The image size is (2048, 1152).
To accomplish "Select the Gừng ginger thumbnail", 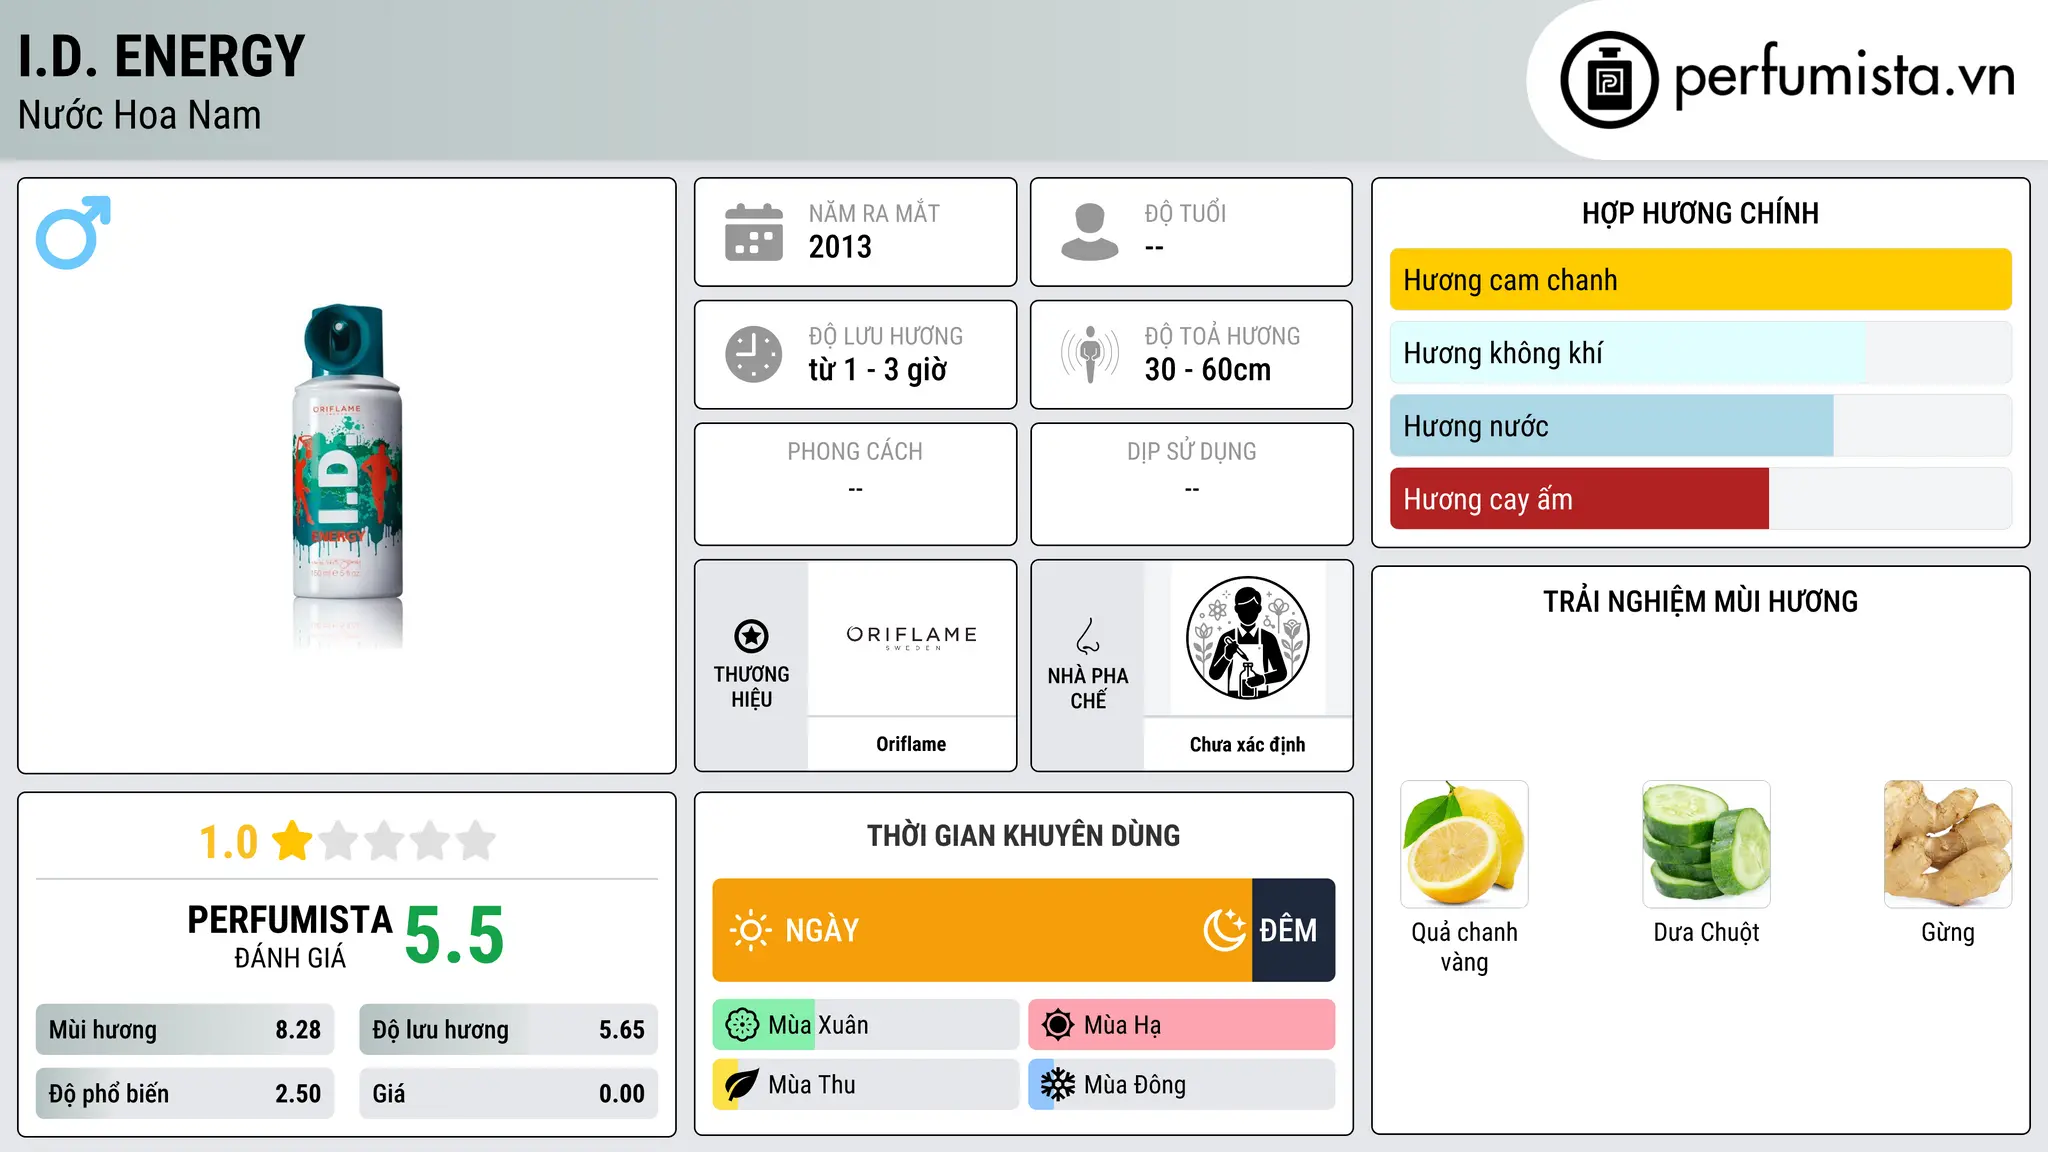I will (1948, 844).
